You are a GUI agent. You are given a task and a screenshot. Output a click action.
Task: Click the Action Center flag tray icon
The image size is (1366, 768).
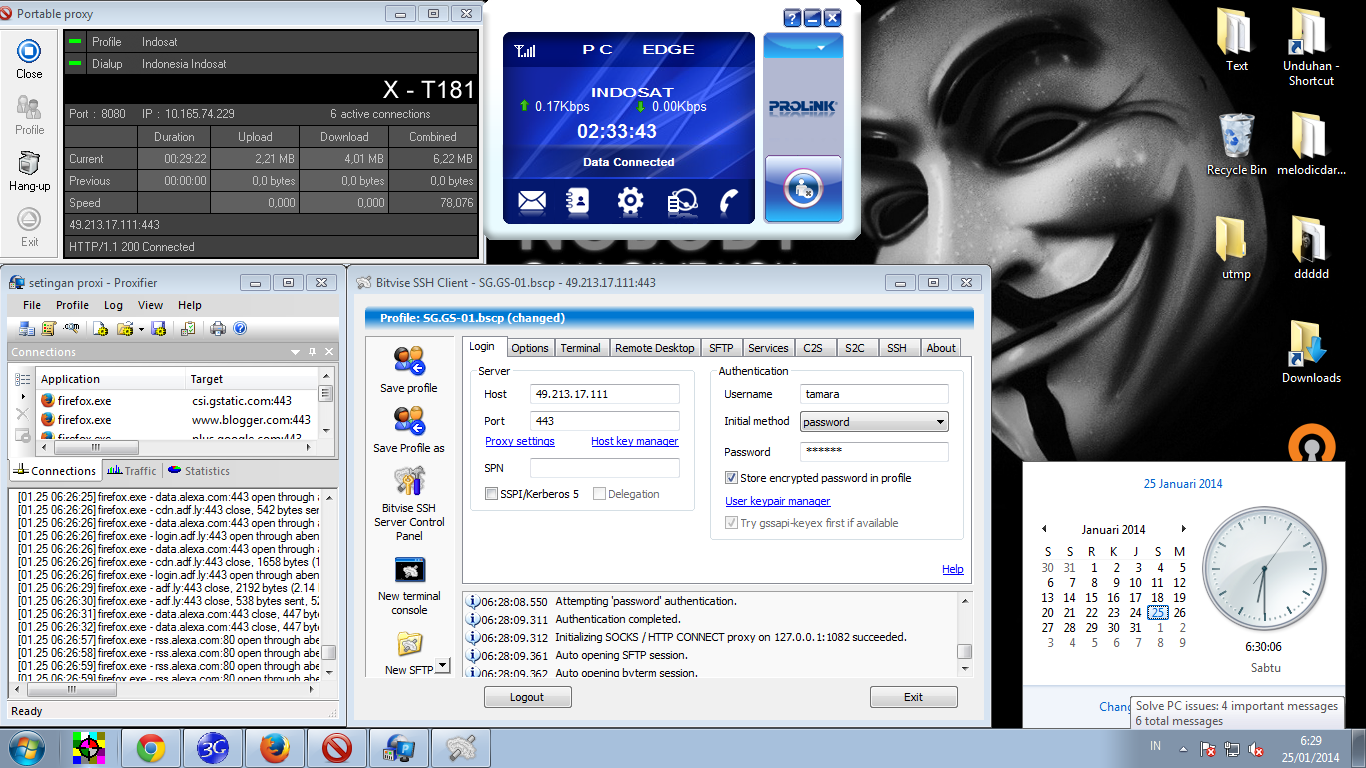click(x=1208, y=749)
